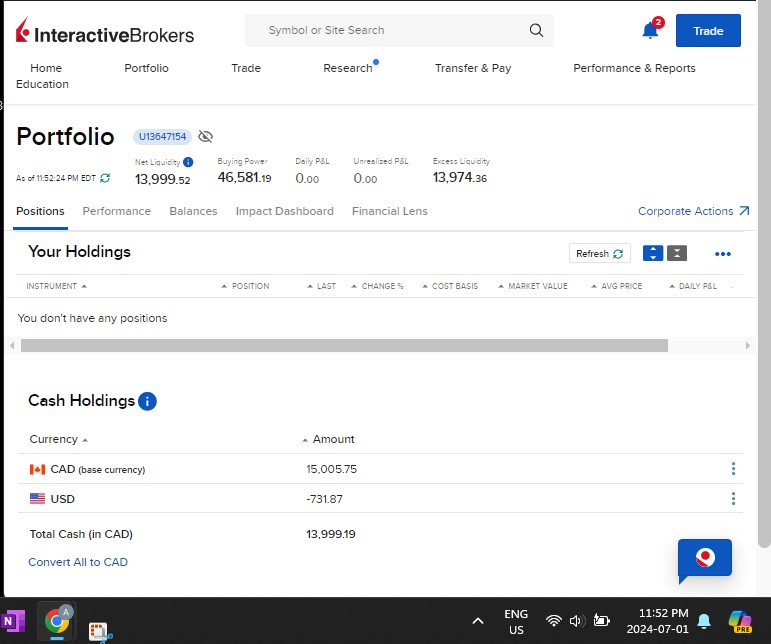771x644 pixels.
Task: Switch to the Performance tab
Action: pos(116,211)
